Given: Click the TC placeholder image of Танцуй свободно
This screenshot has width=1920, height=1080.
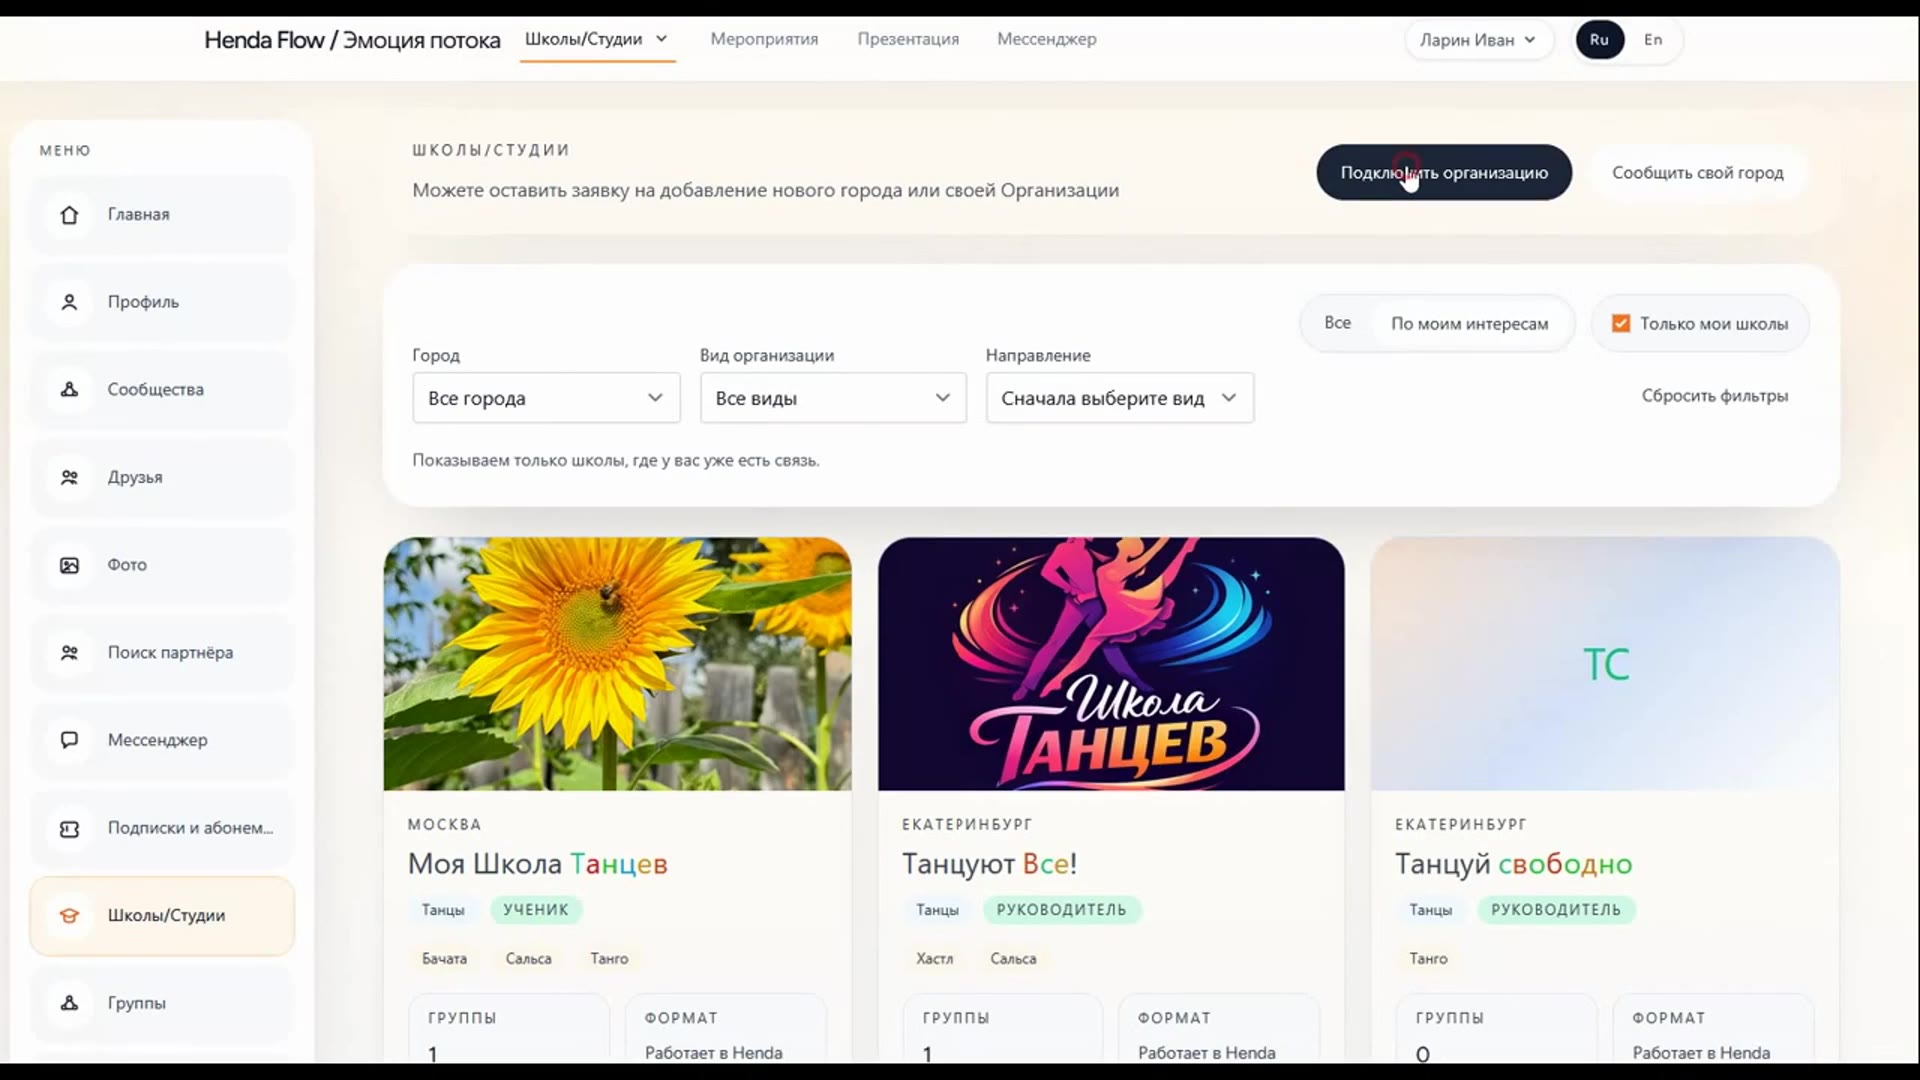Looking at the screenshot, I should click(x=1605, y=664).
